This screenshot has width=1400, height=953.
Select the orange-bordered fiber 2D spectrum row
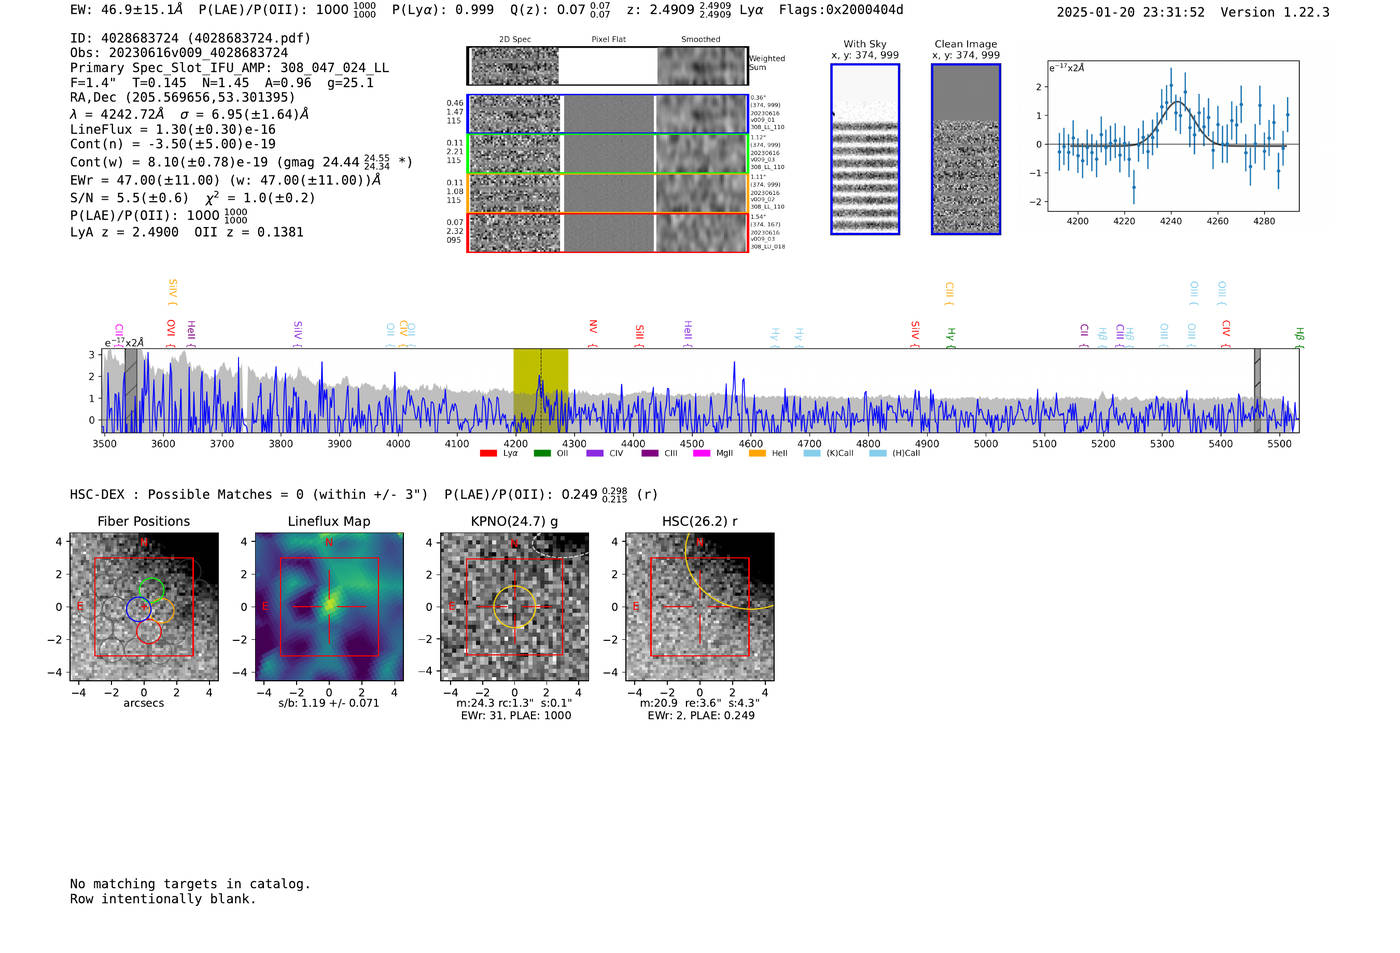(x=607, y=193)
